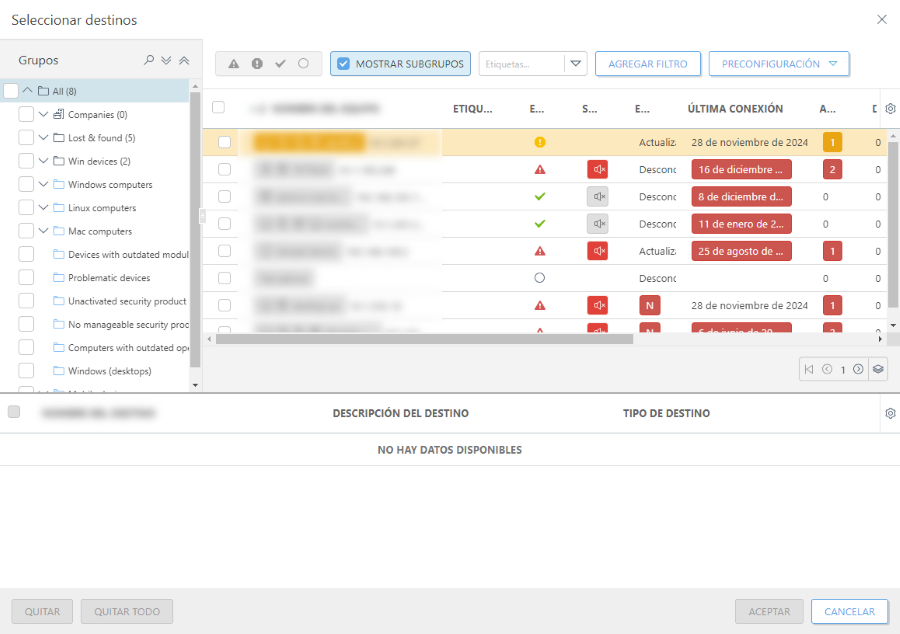Click the search icon in Grupos panel
This screenshot has width=900, height=634.
[x=149, y=61]
